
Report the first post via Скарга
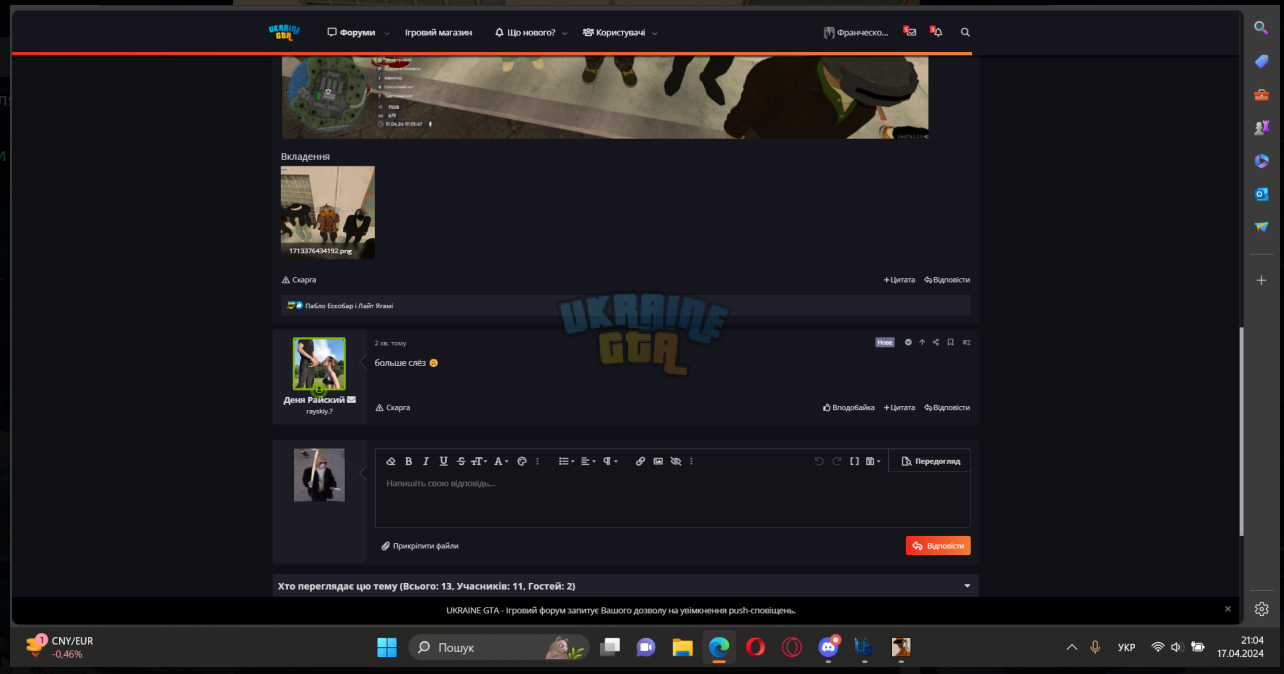click(x=299, y=280)
